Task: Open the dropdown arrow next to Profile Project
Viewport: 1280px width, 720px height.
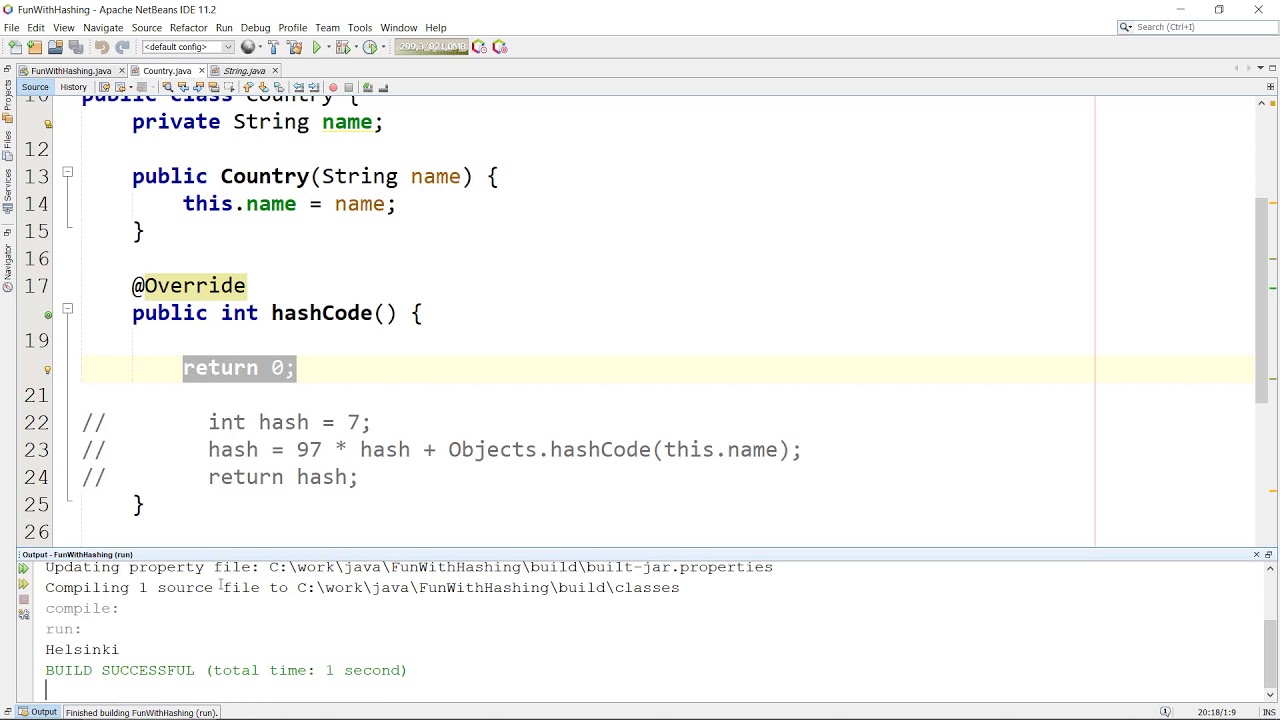Action: coord(384,47)
